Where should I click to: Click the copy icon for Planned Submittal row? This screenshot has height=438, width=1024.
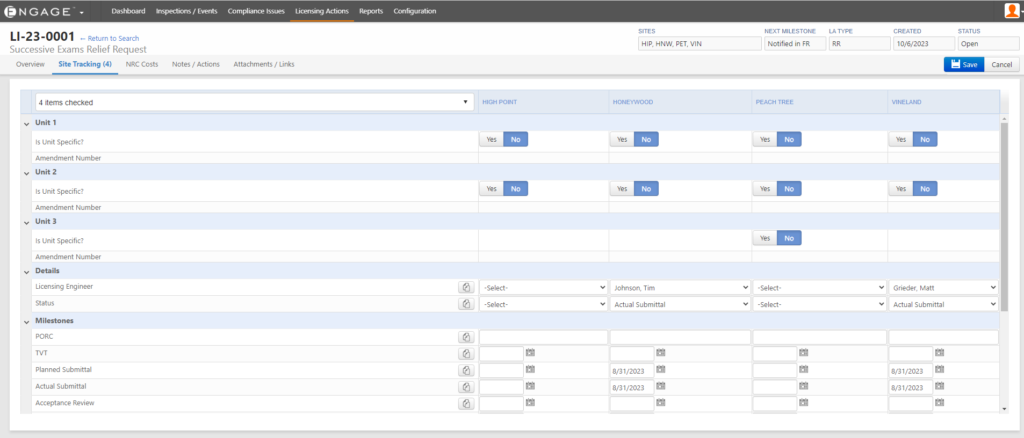click(466, 370)
